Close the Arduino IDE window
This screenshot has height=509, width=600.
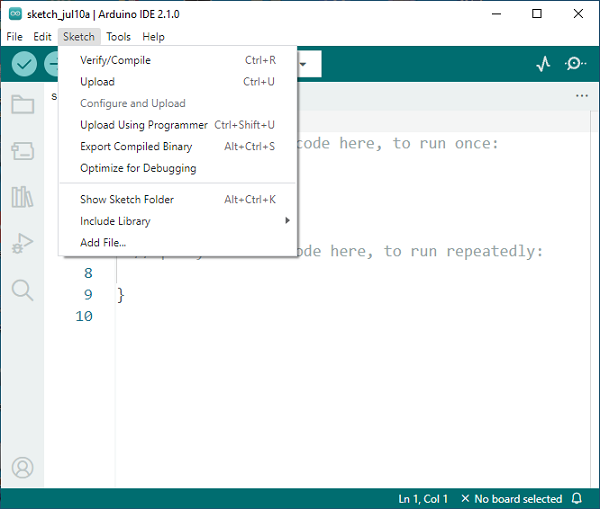[578, 14]
